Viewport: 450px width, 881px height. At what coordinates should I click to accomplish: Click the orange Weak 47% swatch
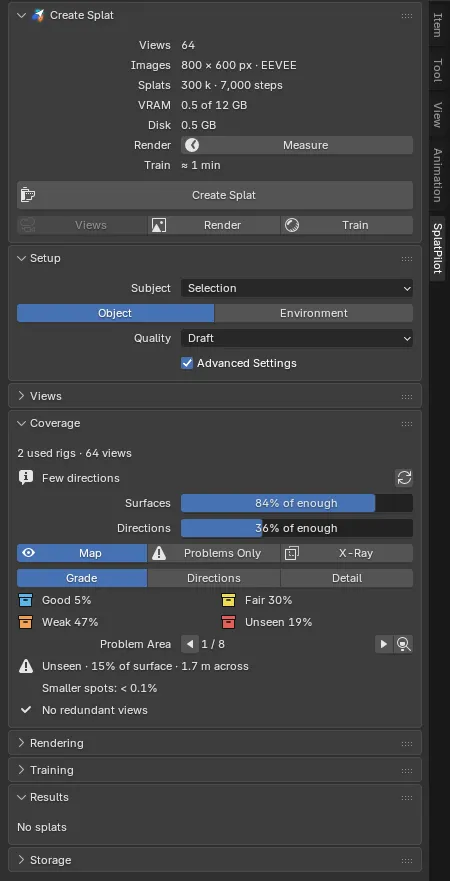25,623
